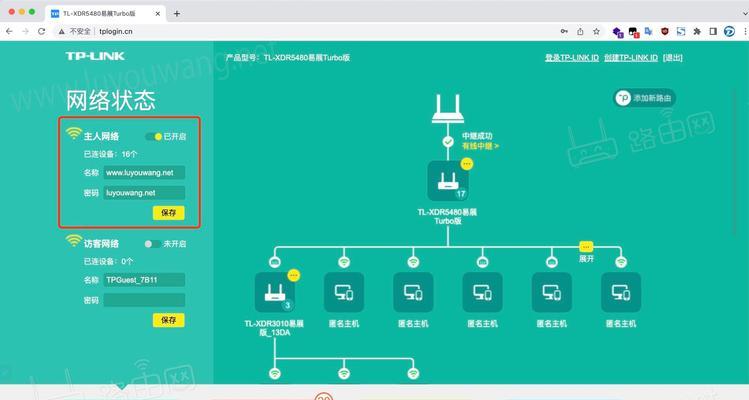Click the 已连设备: 0个 text
749x400 pixels.
108,261
